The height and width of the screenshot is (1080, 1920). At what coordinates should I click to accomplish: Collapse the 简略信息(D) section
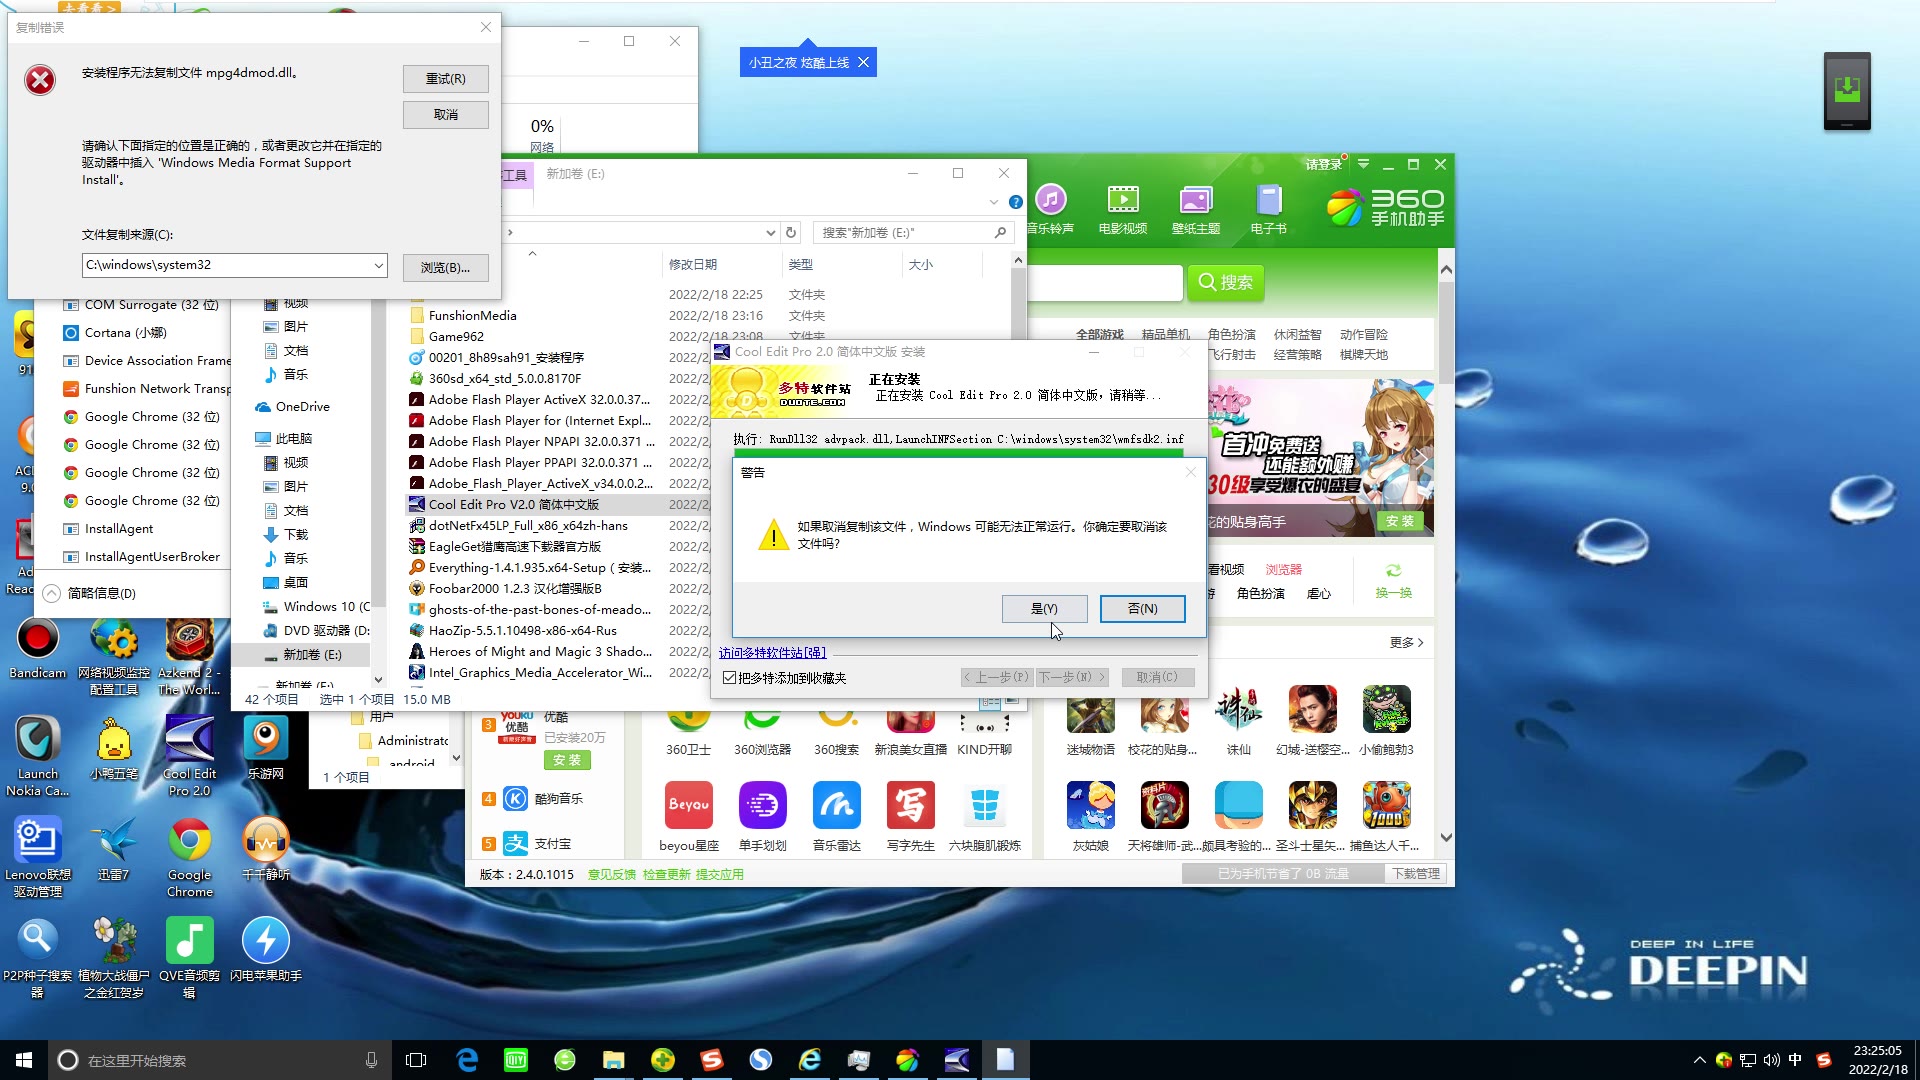pos(51,592)
